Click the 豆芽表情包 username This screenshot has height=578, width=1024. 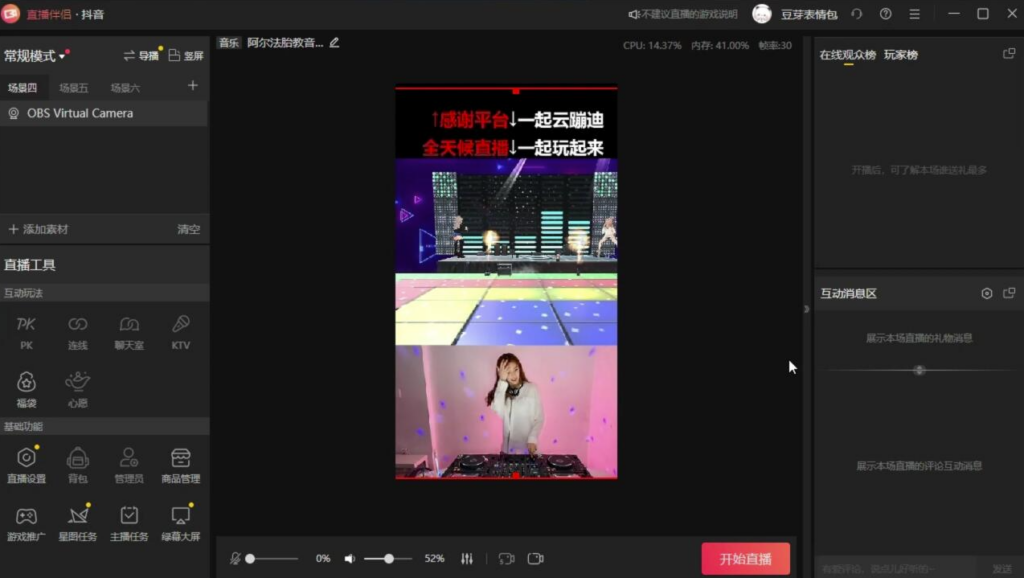point(809,14)
